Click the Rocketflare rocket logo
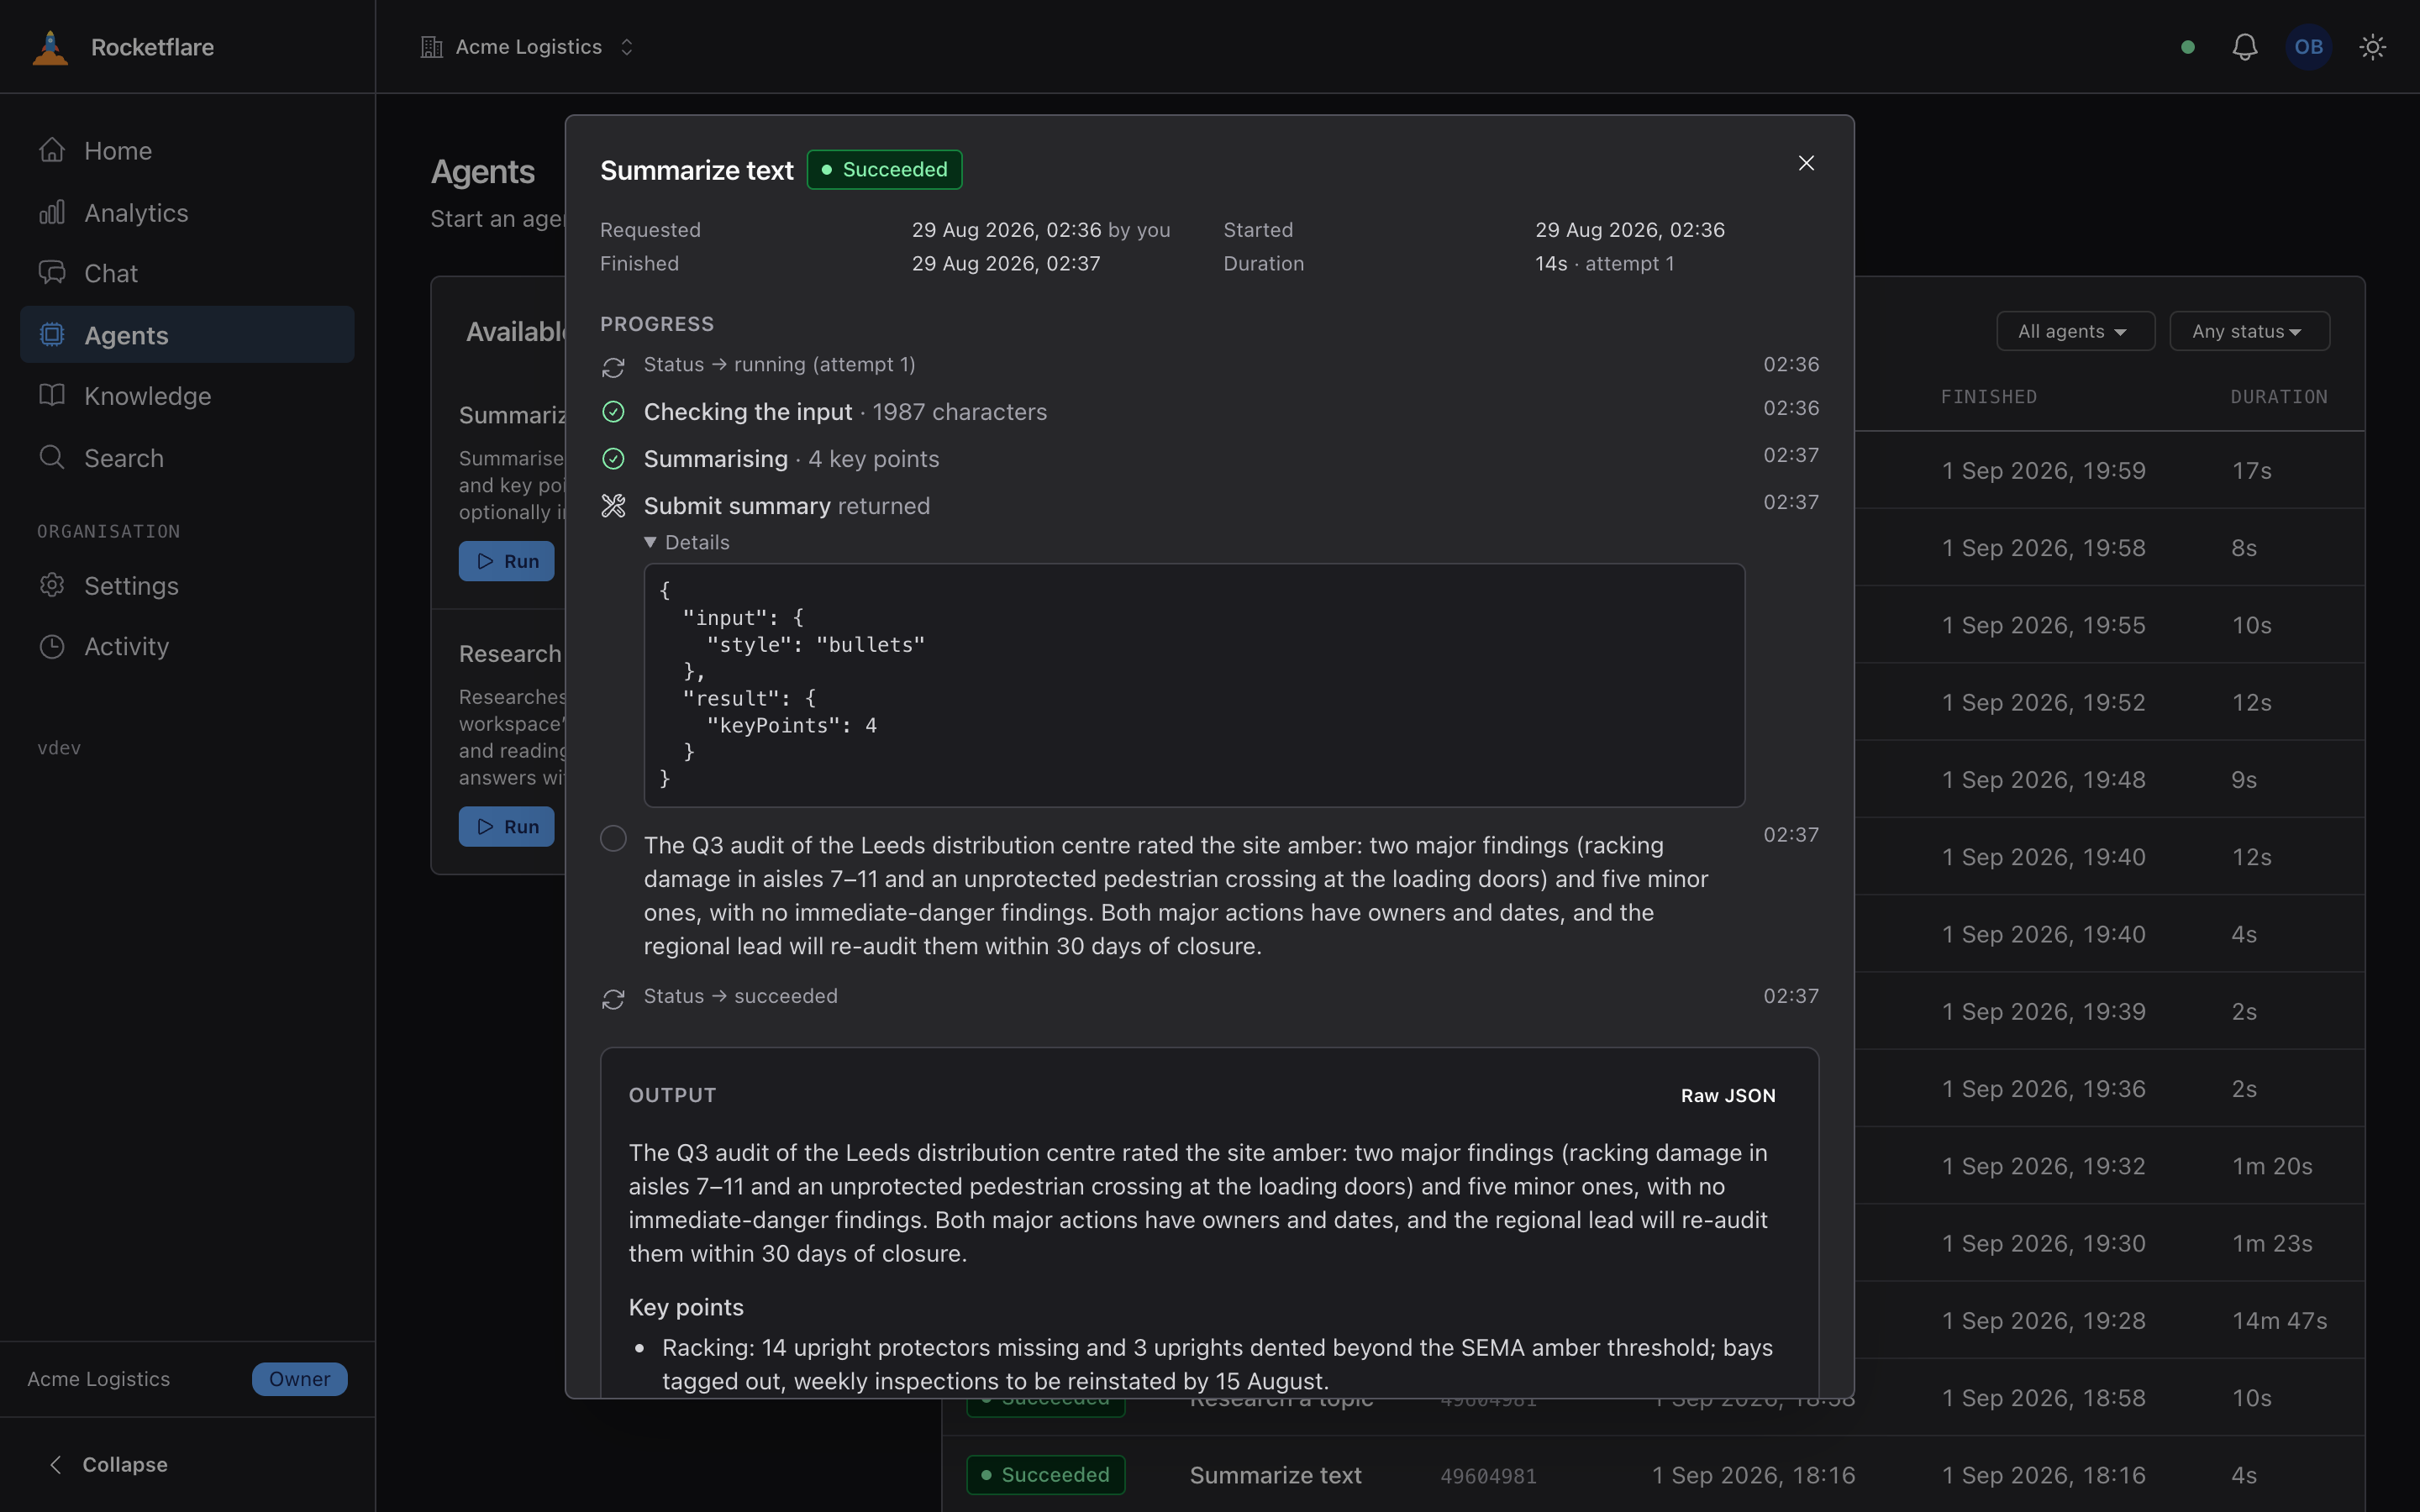 click(x=50, y=47)
